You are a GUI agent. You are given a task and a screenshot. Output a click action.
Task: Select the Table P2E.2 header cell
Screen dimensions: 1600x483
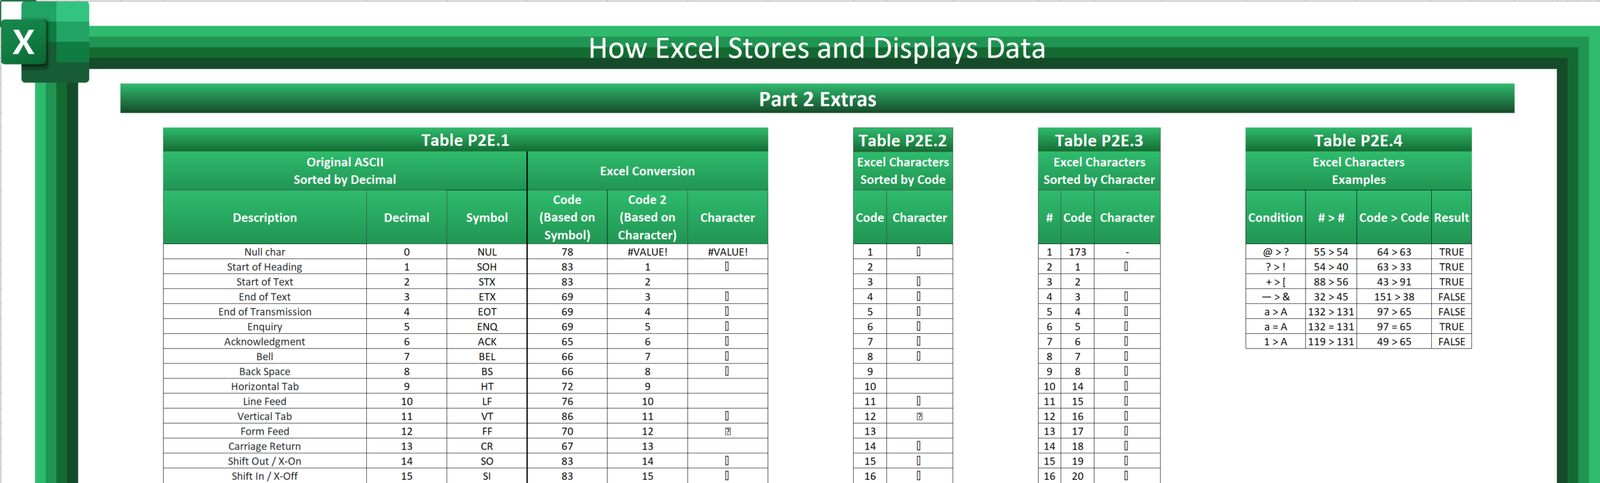902,140
